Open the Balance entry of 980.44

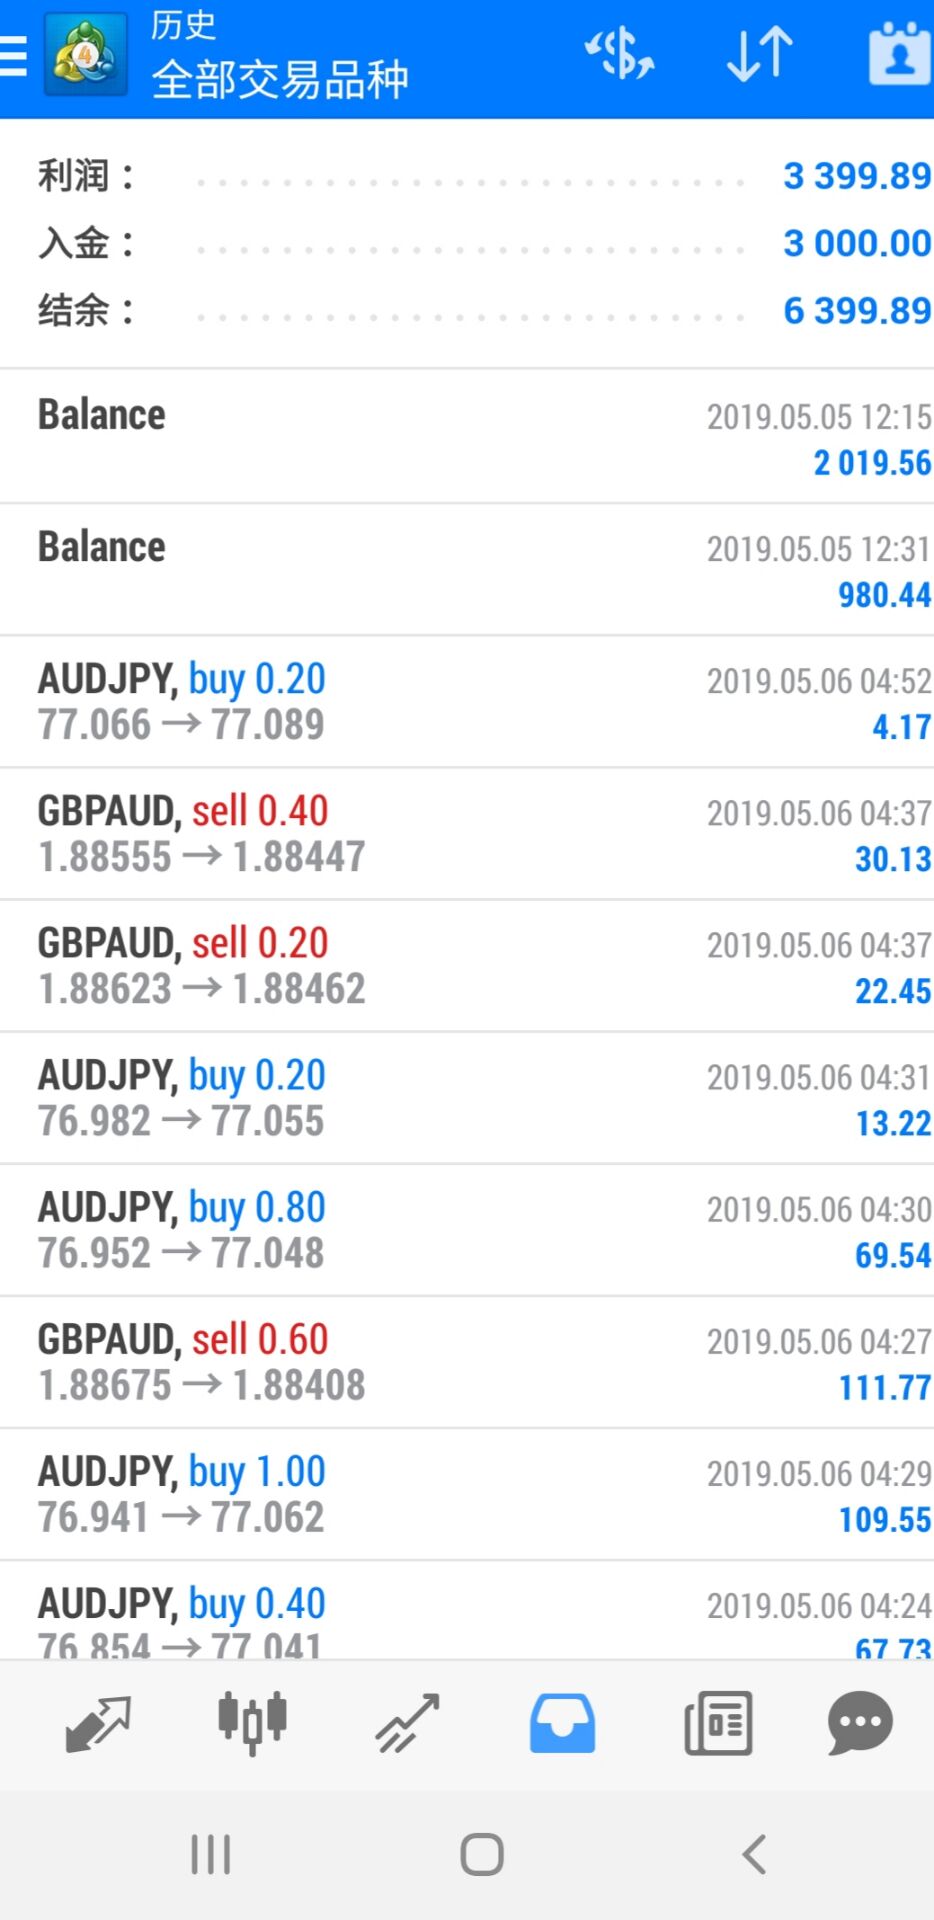click(467, 570)
